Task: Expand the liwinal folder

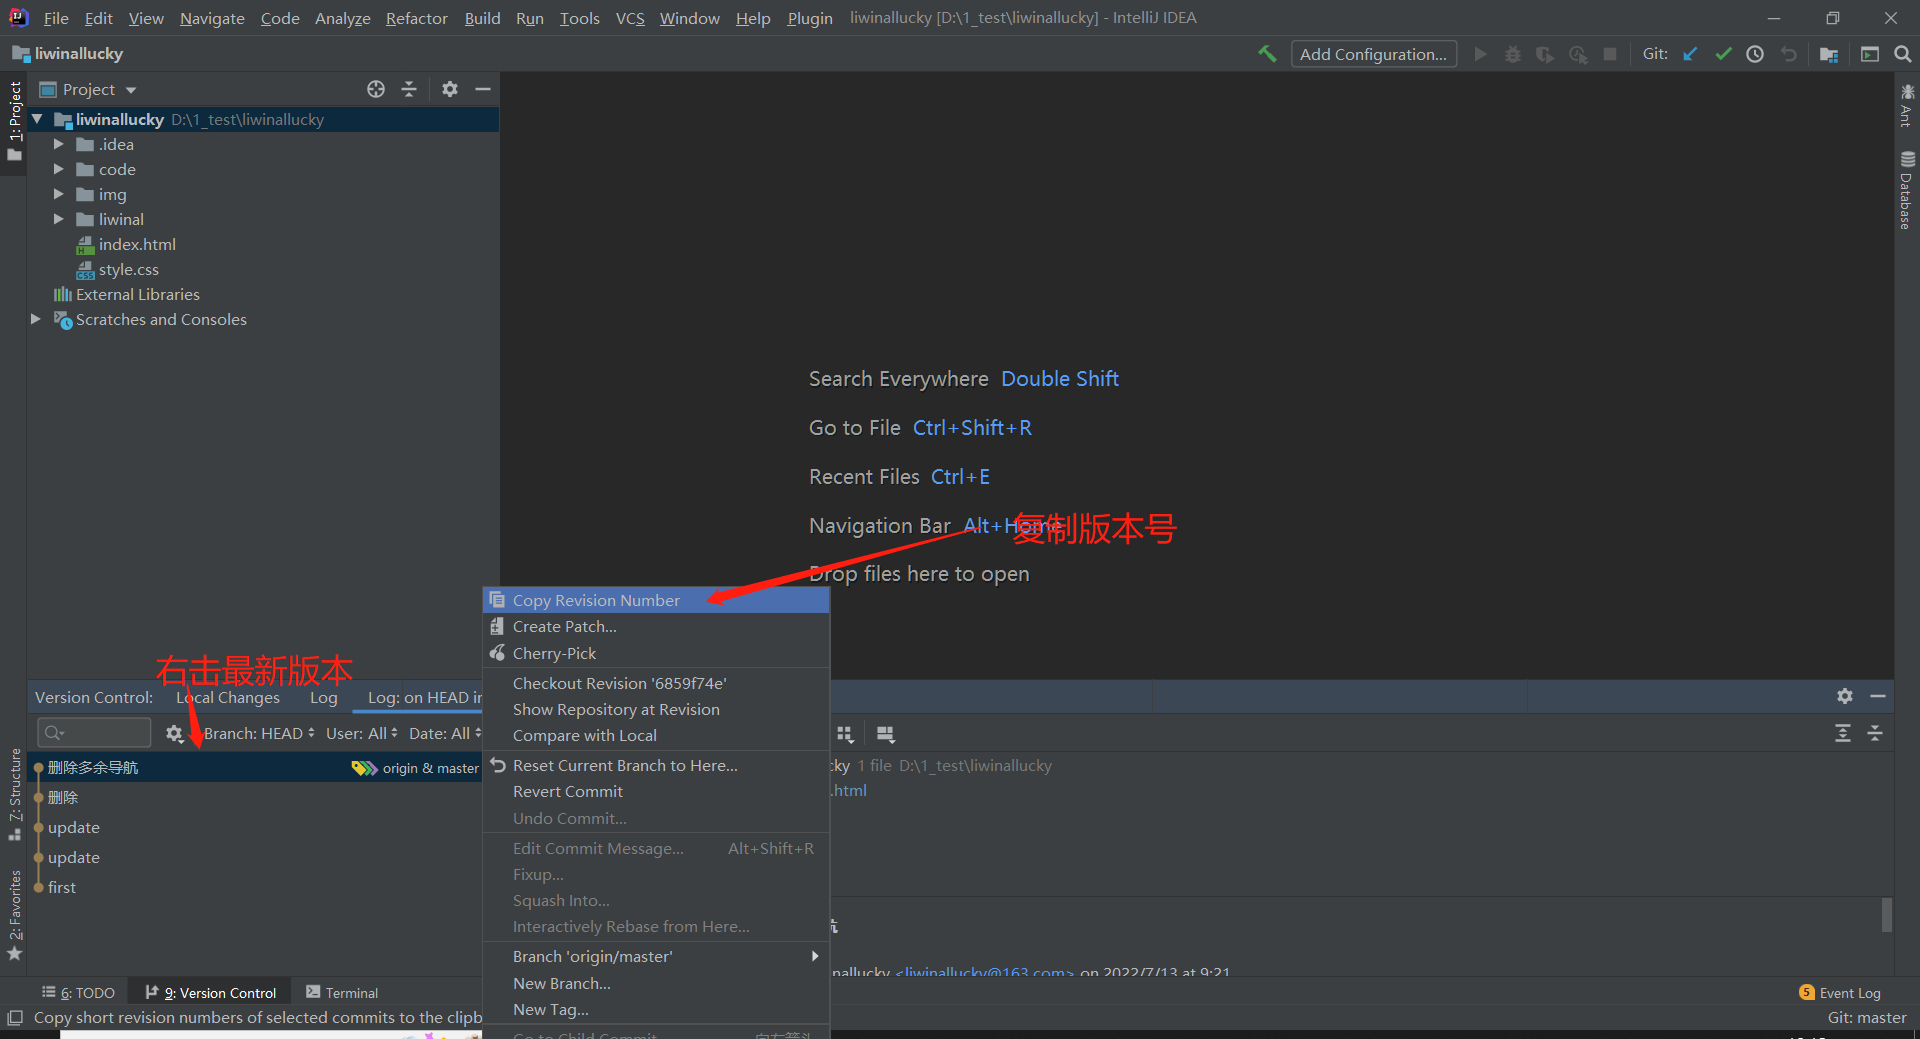Action: coord(58,219)
